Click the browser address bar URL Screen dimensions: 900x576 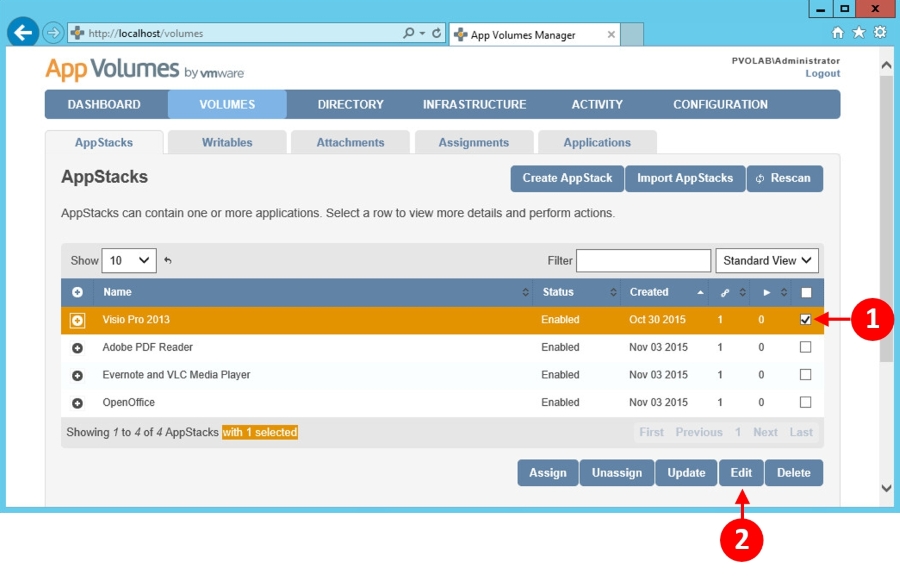146,33
